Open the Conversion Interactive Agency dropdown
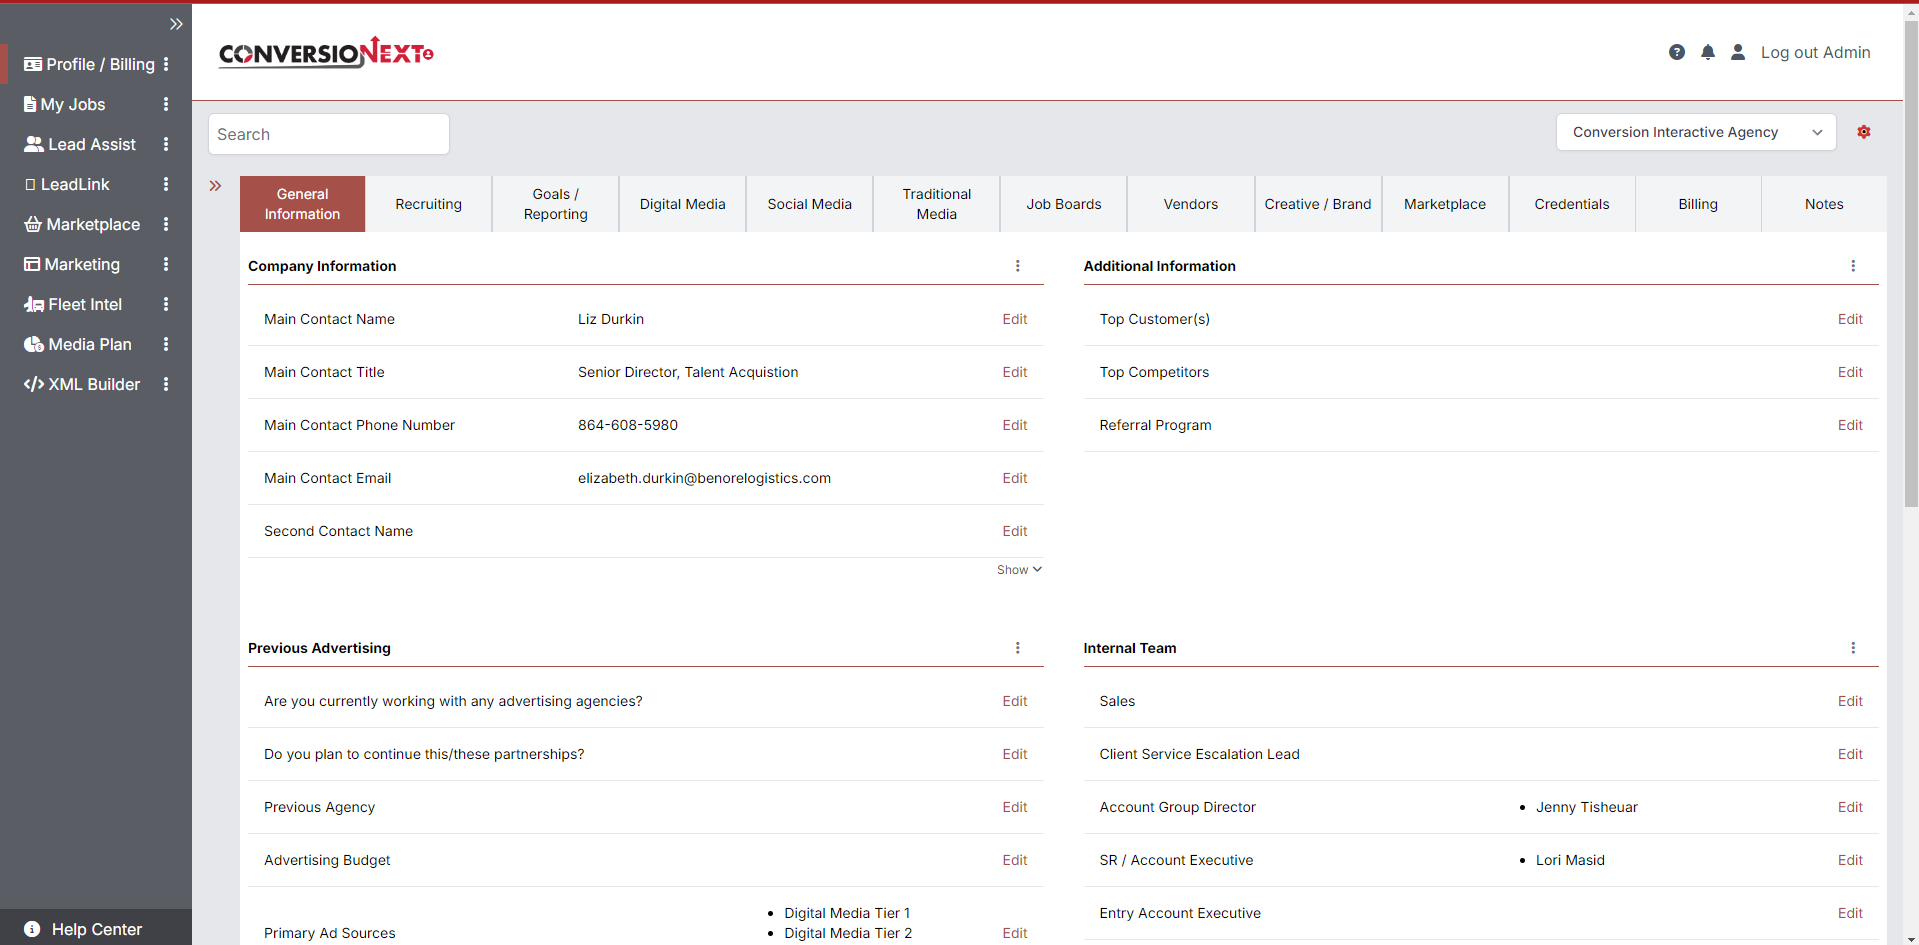The height and width of the screenshot is (945, 1919). (1695, 132)
